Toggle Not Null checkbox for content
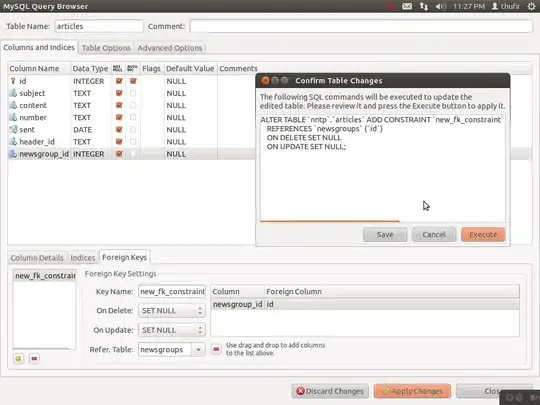The width and height of the screenshot is (540, 405). tap(119, 105)
